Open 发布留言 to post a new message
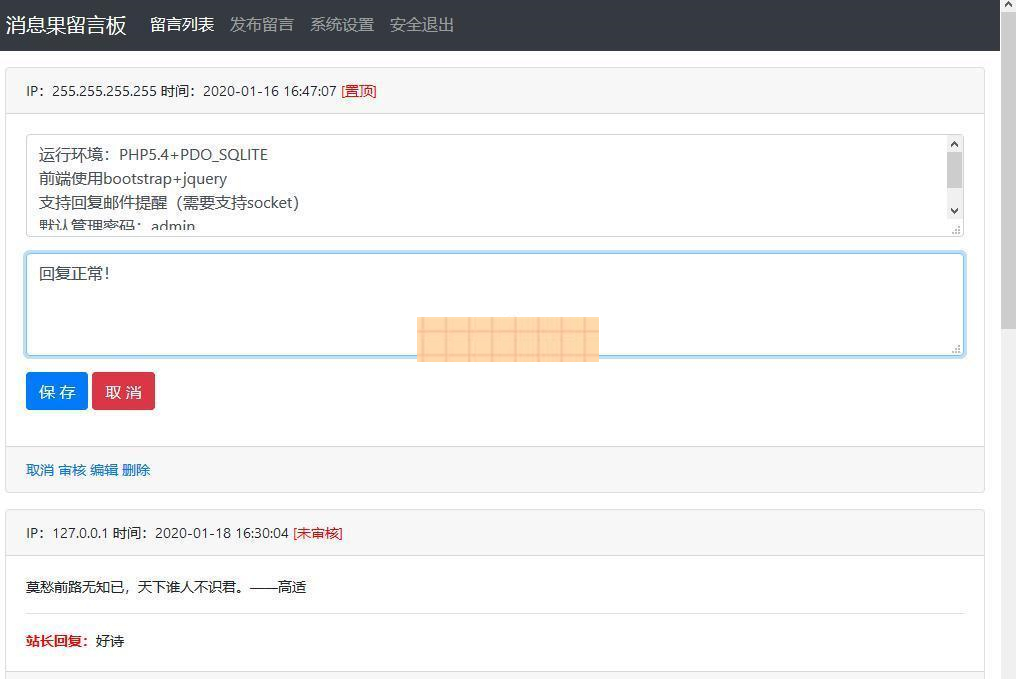Viewport: 1016px width, 679px height. [261, 25]
